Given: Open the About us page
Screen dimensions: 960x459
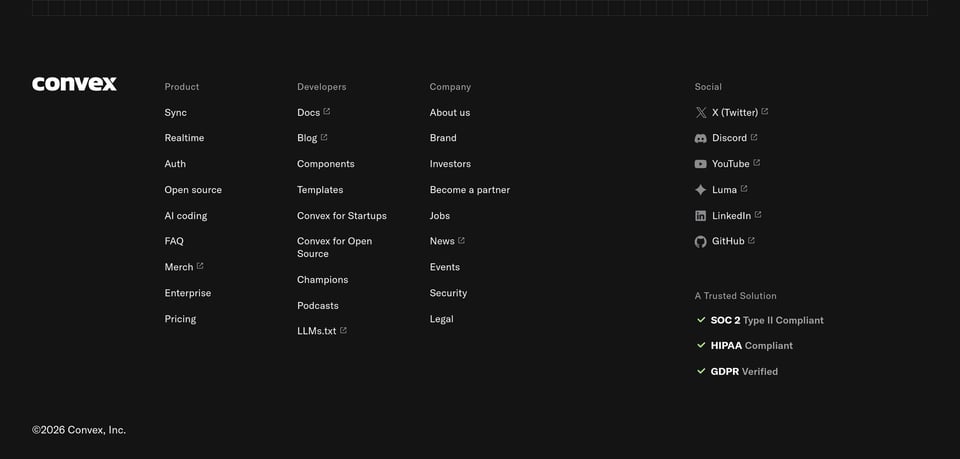Looking at the screenshot, I should [x=450, y=113].
